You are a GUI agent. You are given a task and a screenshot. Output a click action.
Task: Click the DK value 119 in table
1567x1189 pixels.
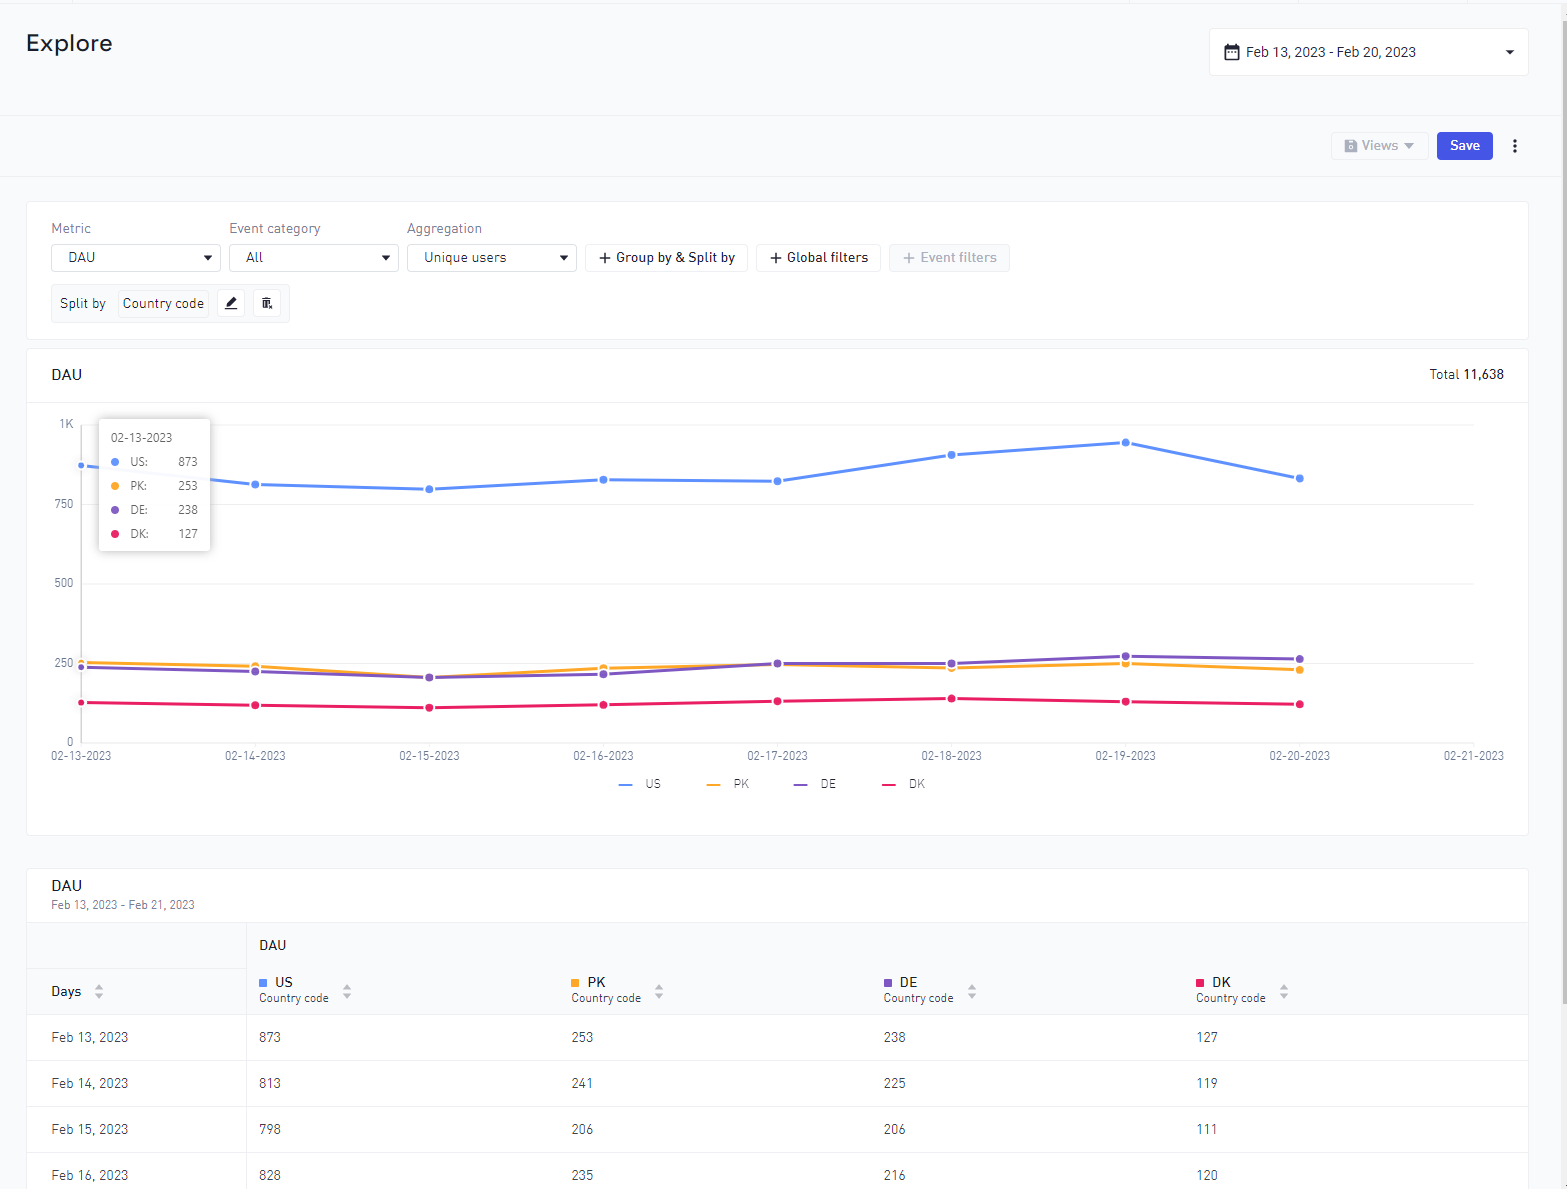1207,1083
